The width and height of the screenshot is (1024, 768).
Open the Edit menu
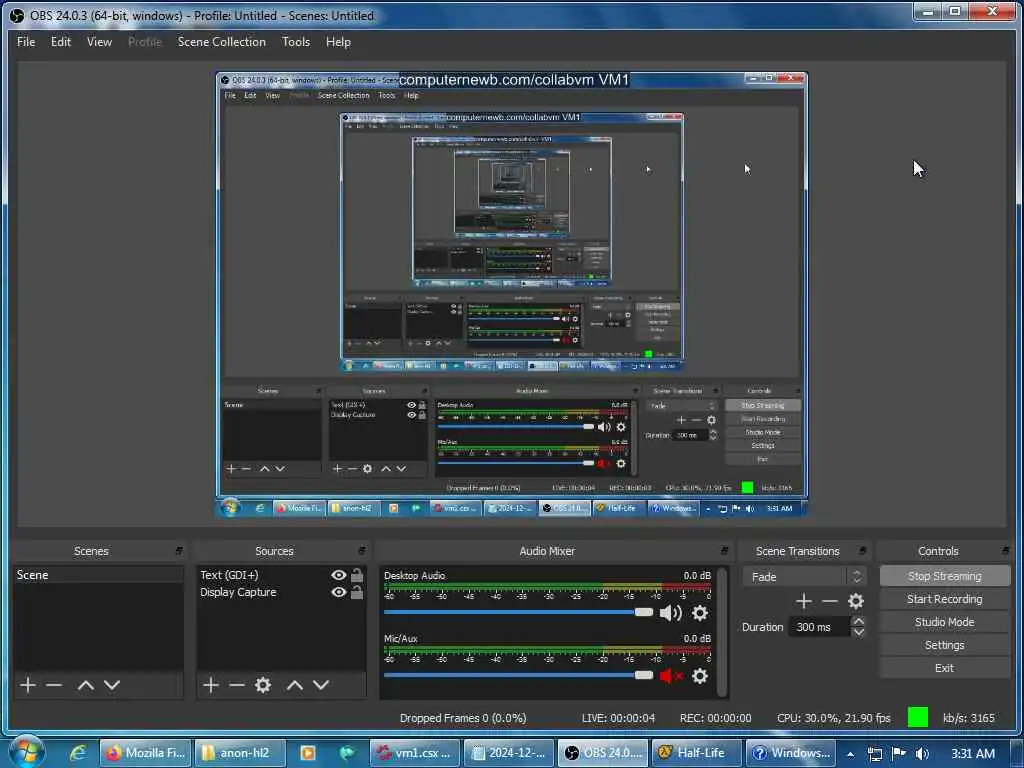point(61,42)
